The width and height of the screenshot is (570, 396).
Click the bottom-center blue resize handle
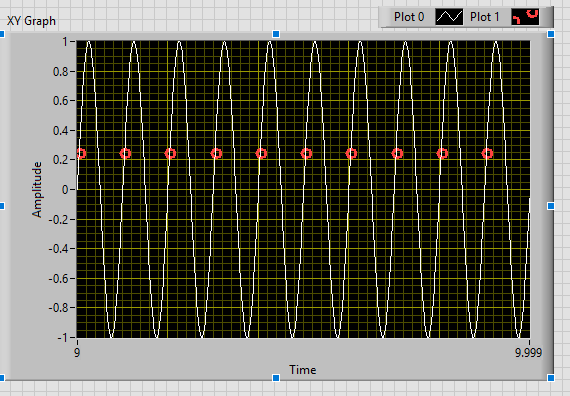click(x=276, y=378)
